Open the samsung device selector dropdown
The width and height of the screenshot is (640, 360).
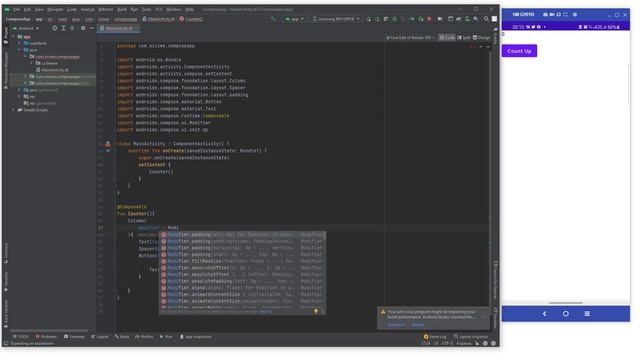point(336,19)
